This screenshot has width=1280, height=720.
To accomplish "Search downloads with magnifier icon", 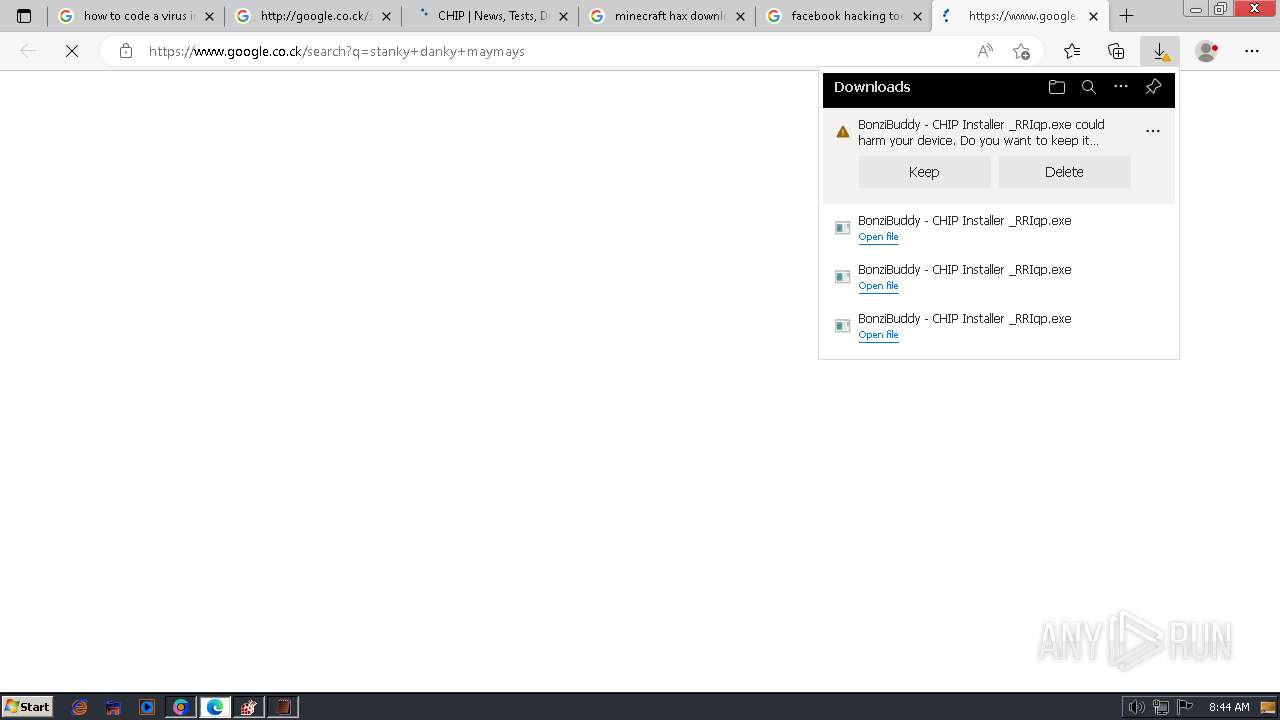I will (1089, 87).
